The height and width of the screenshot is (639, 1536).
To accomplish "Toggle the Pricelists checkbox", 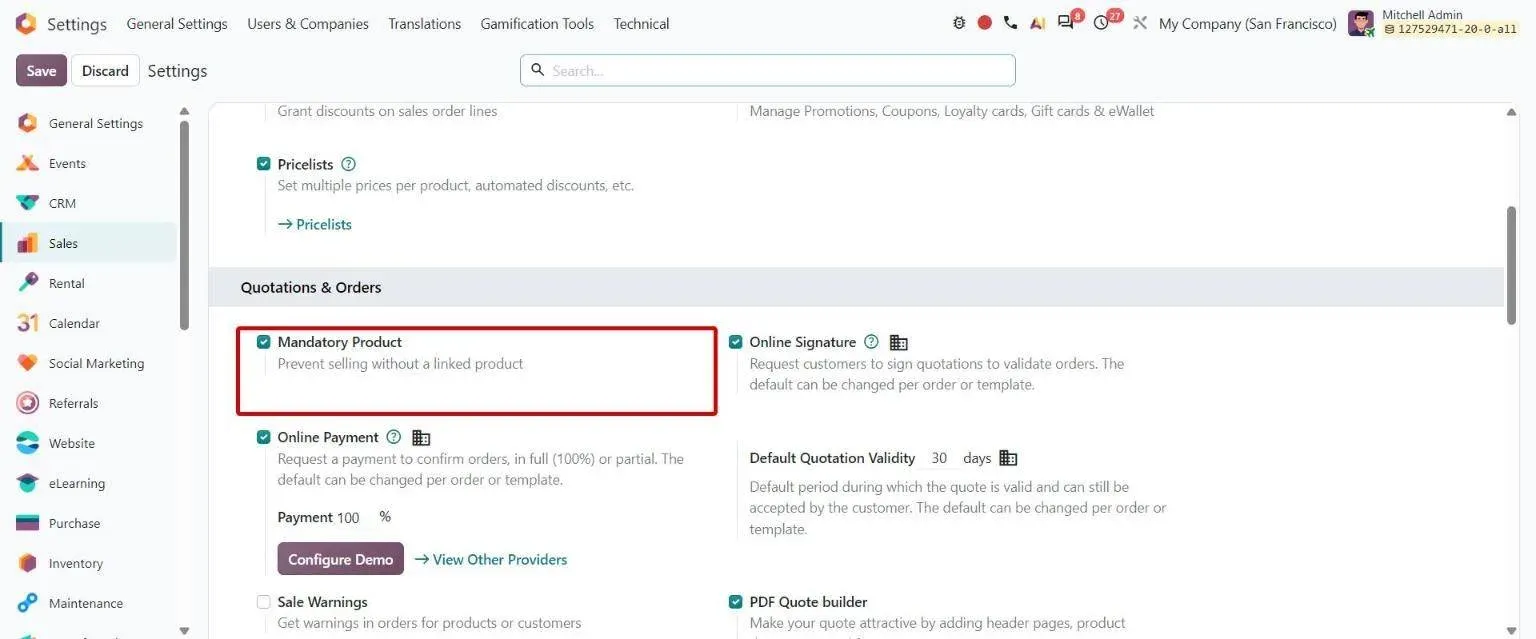I will 264,164.
